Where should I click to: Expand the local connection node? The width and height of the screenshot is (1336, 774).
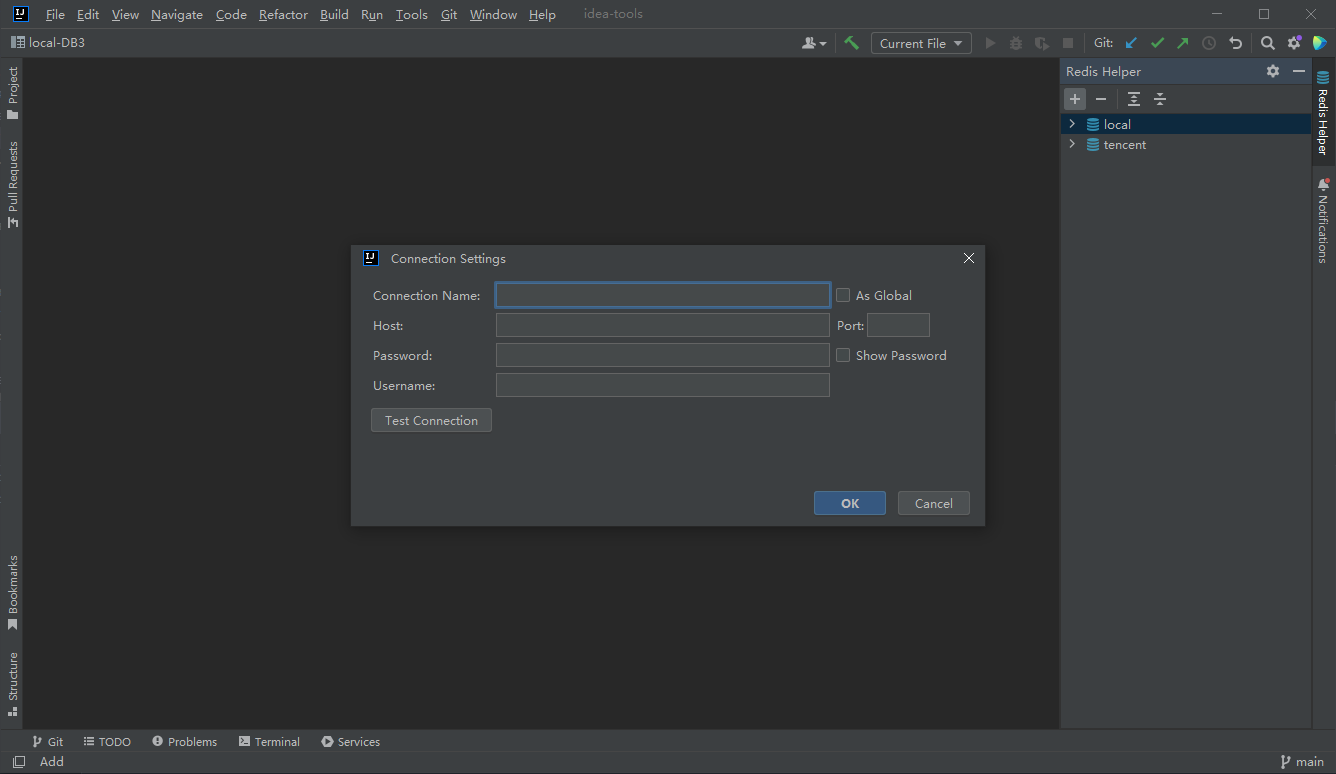tap(1072, 124)
